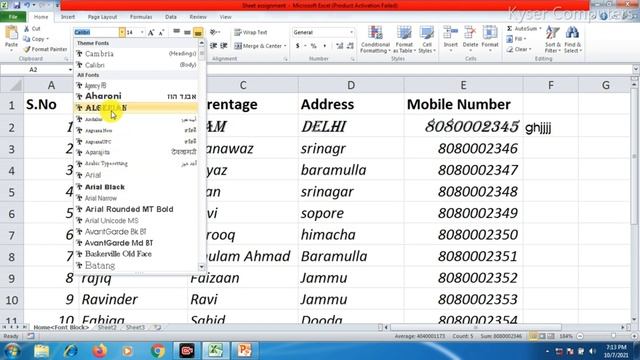Switch to the Review tab

(x=198, y=17)
